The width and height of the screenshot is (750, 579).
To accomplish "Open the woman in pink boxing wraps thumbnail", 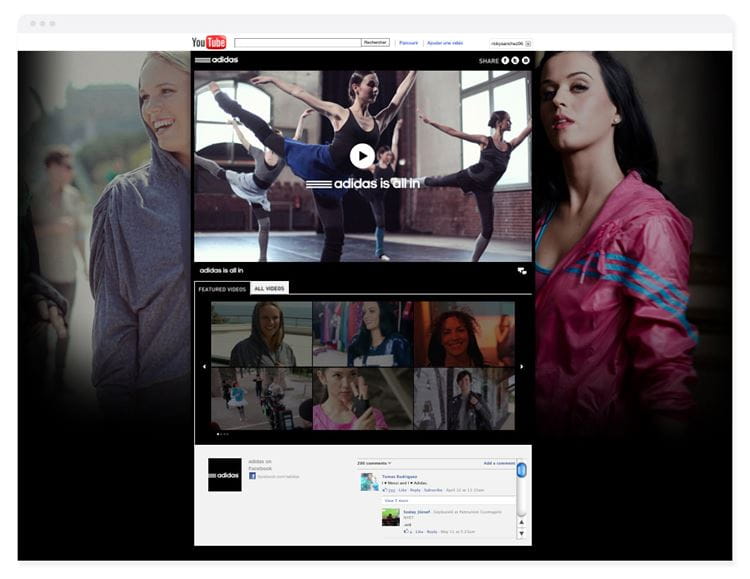I will click(x=363, y=399).
